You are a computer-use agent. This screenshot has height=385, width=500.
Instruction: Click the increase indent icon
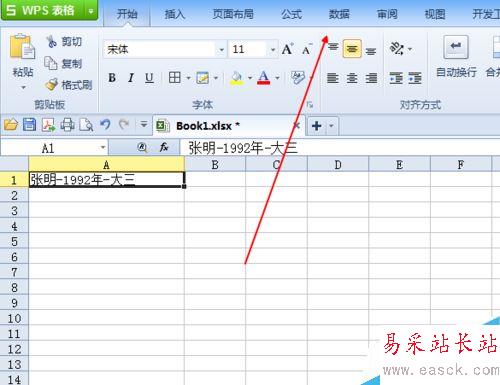[x=415, y=78]
